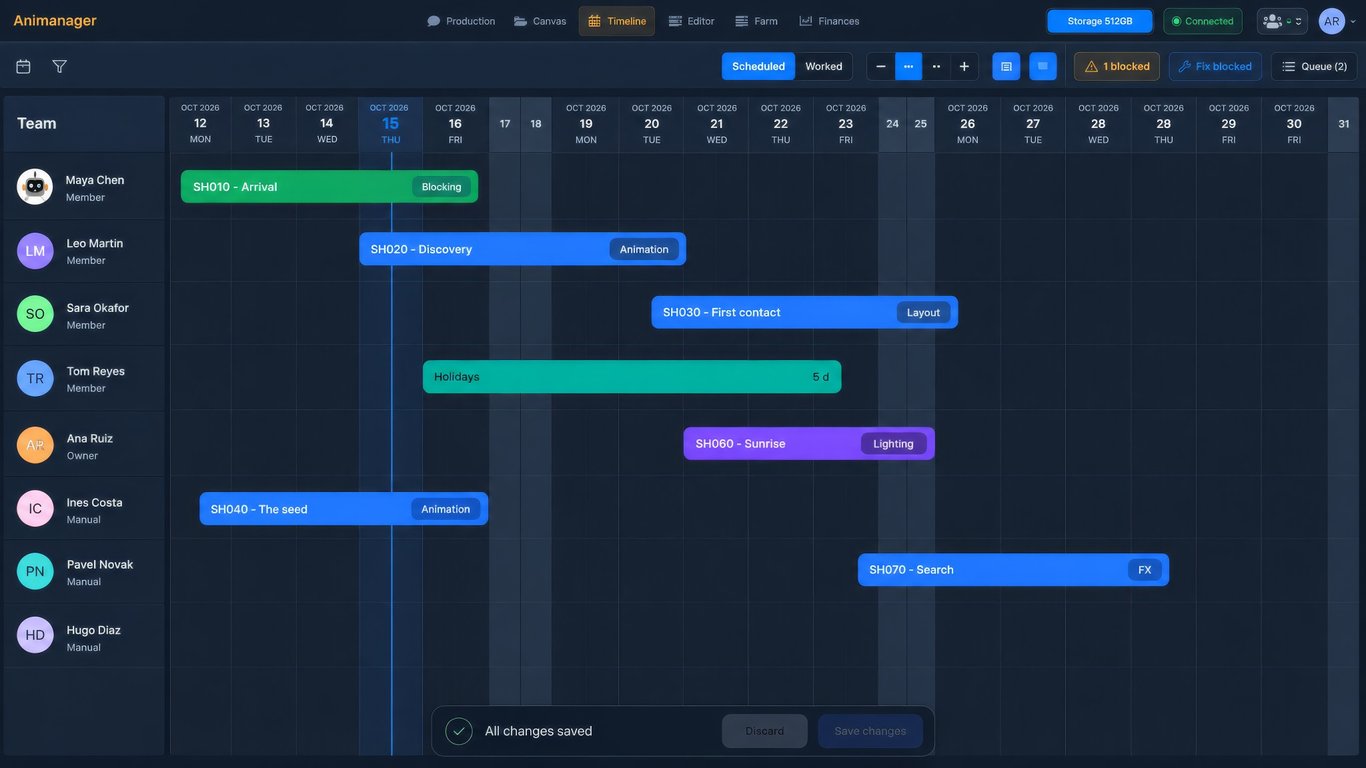Select the Timeline tab
This screenshot has height=768, width=1366.
[617, 21]
